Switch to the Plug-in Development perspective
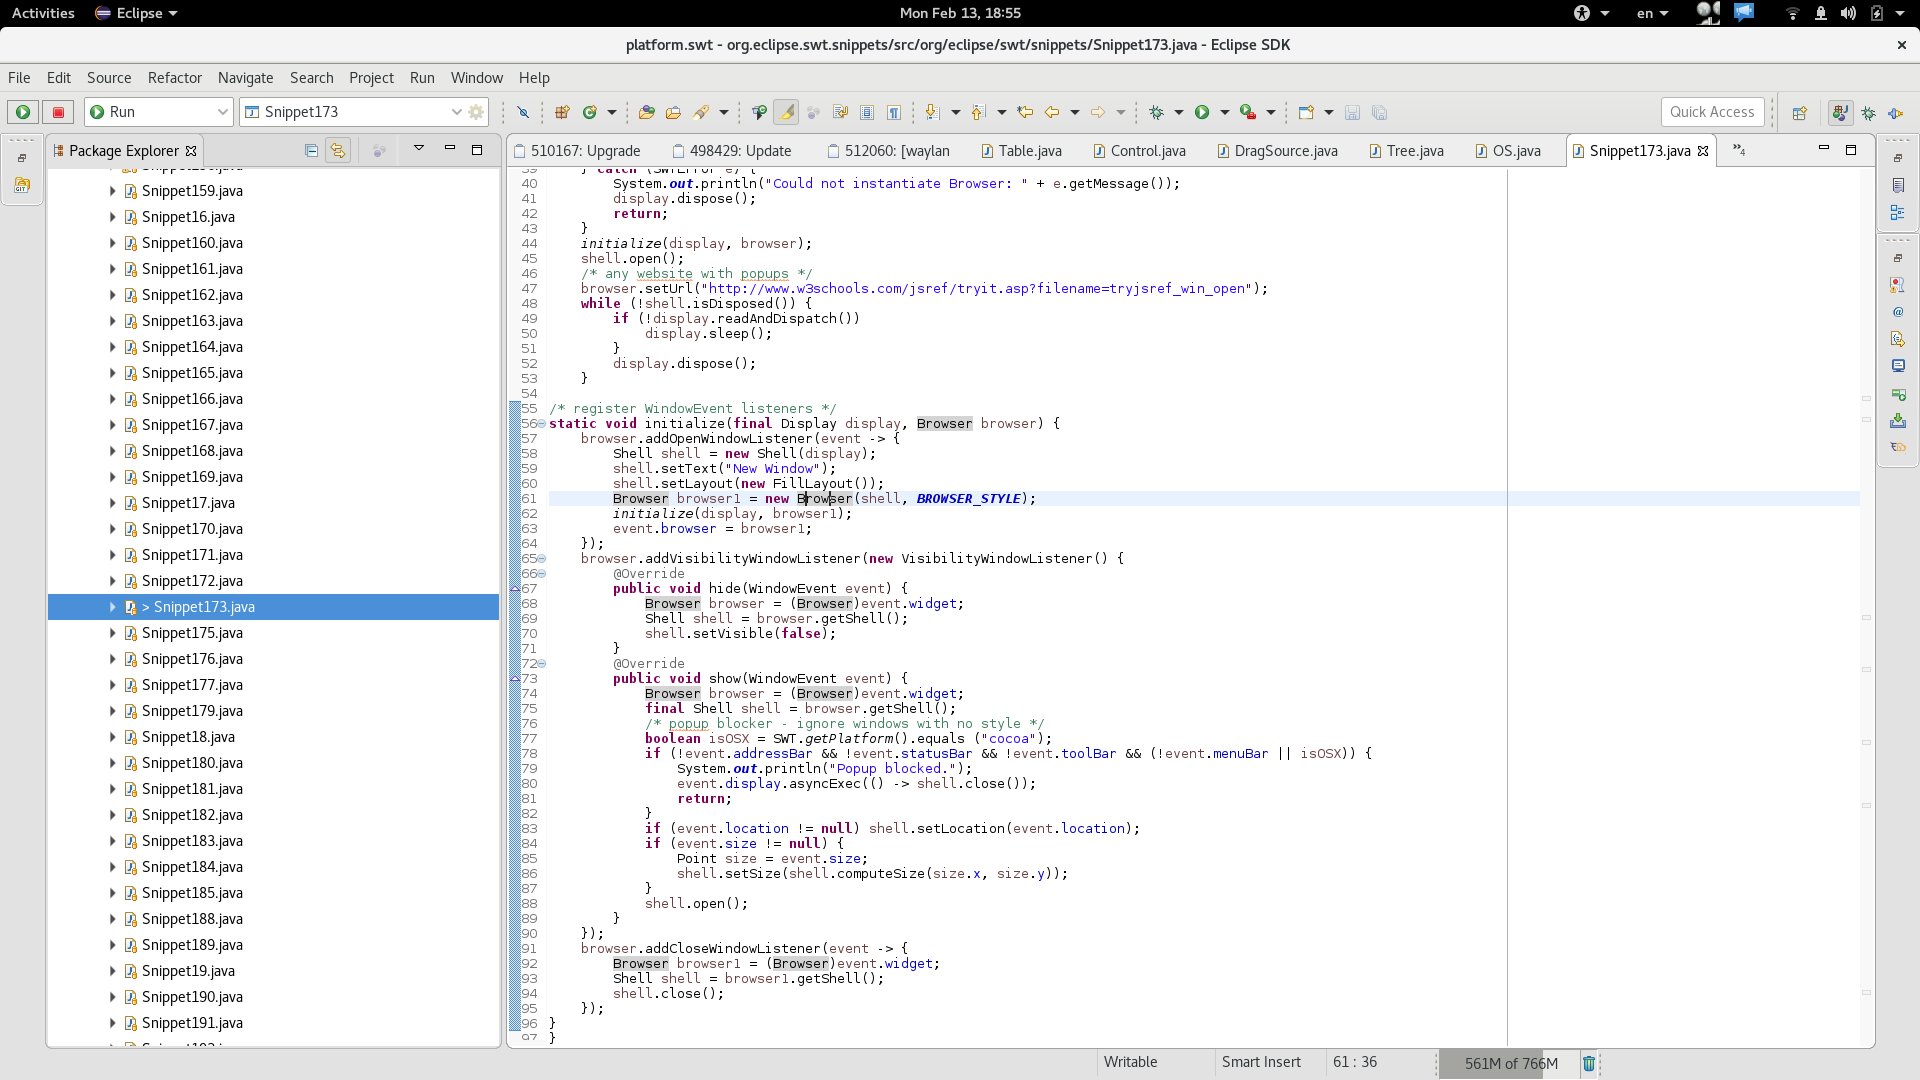Image resolution: width=1920 pixels, height=1080 pixels. click(1895, 113)
